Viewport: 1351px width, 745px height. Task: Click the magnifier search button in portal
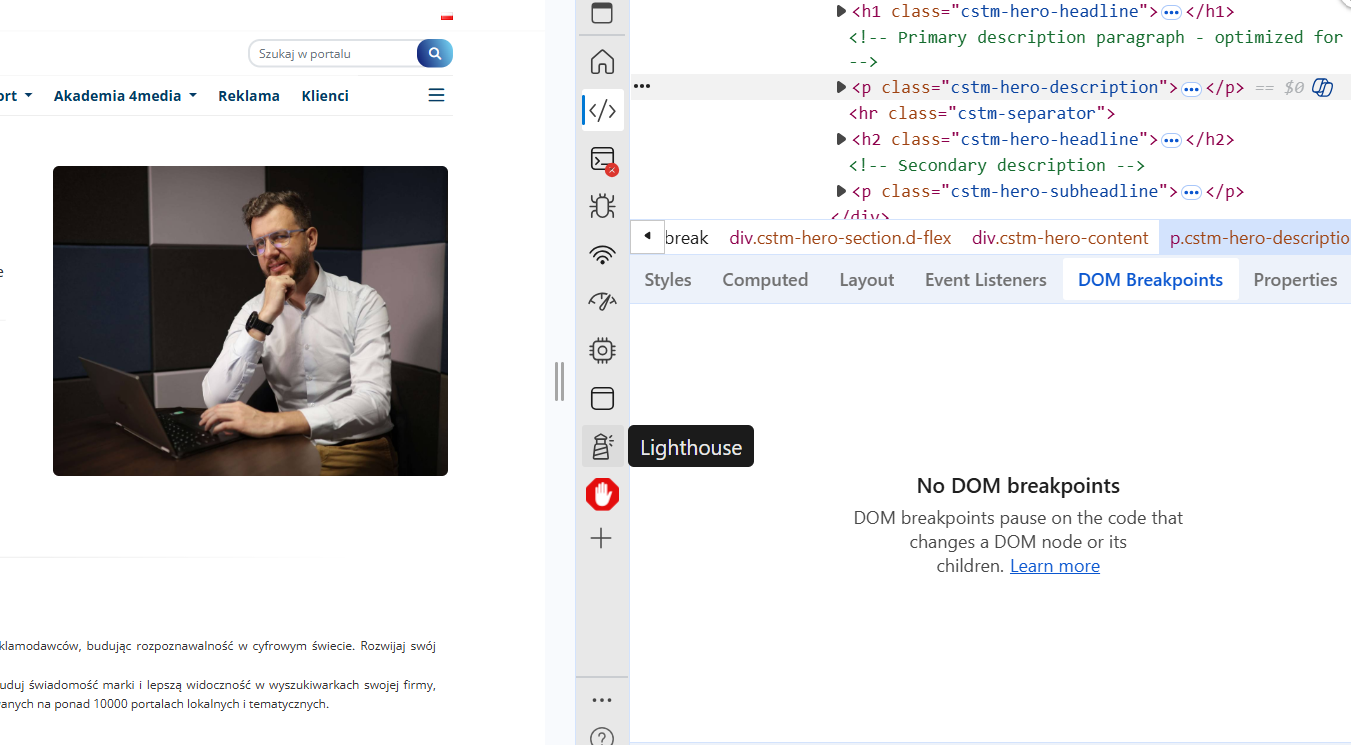pyautogui.click(x=435, y=53)
